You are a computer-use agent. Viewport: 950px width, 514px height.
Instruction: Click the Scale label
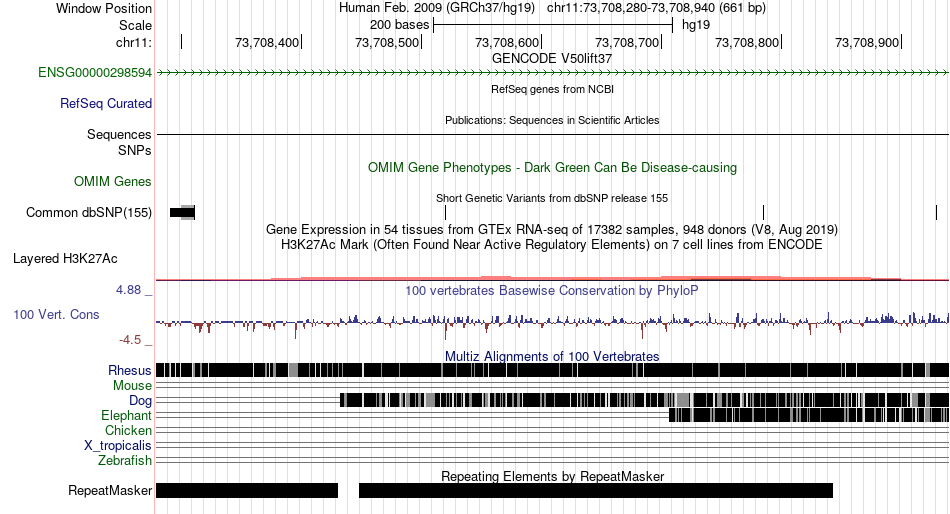(135, 25)
